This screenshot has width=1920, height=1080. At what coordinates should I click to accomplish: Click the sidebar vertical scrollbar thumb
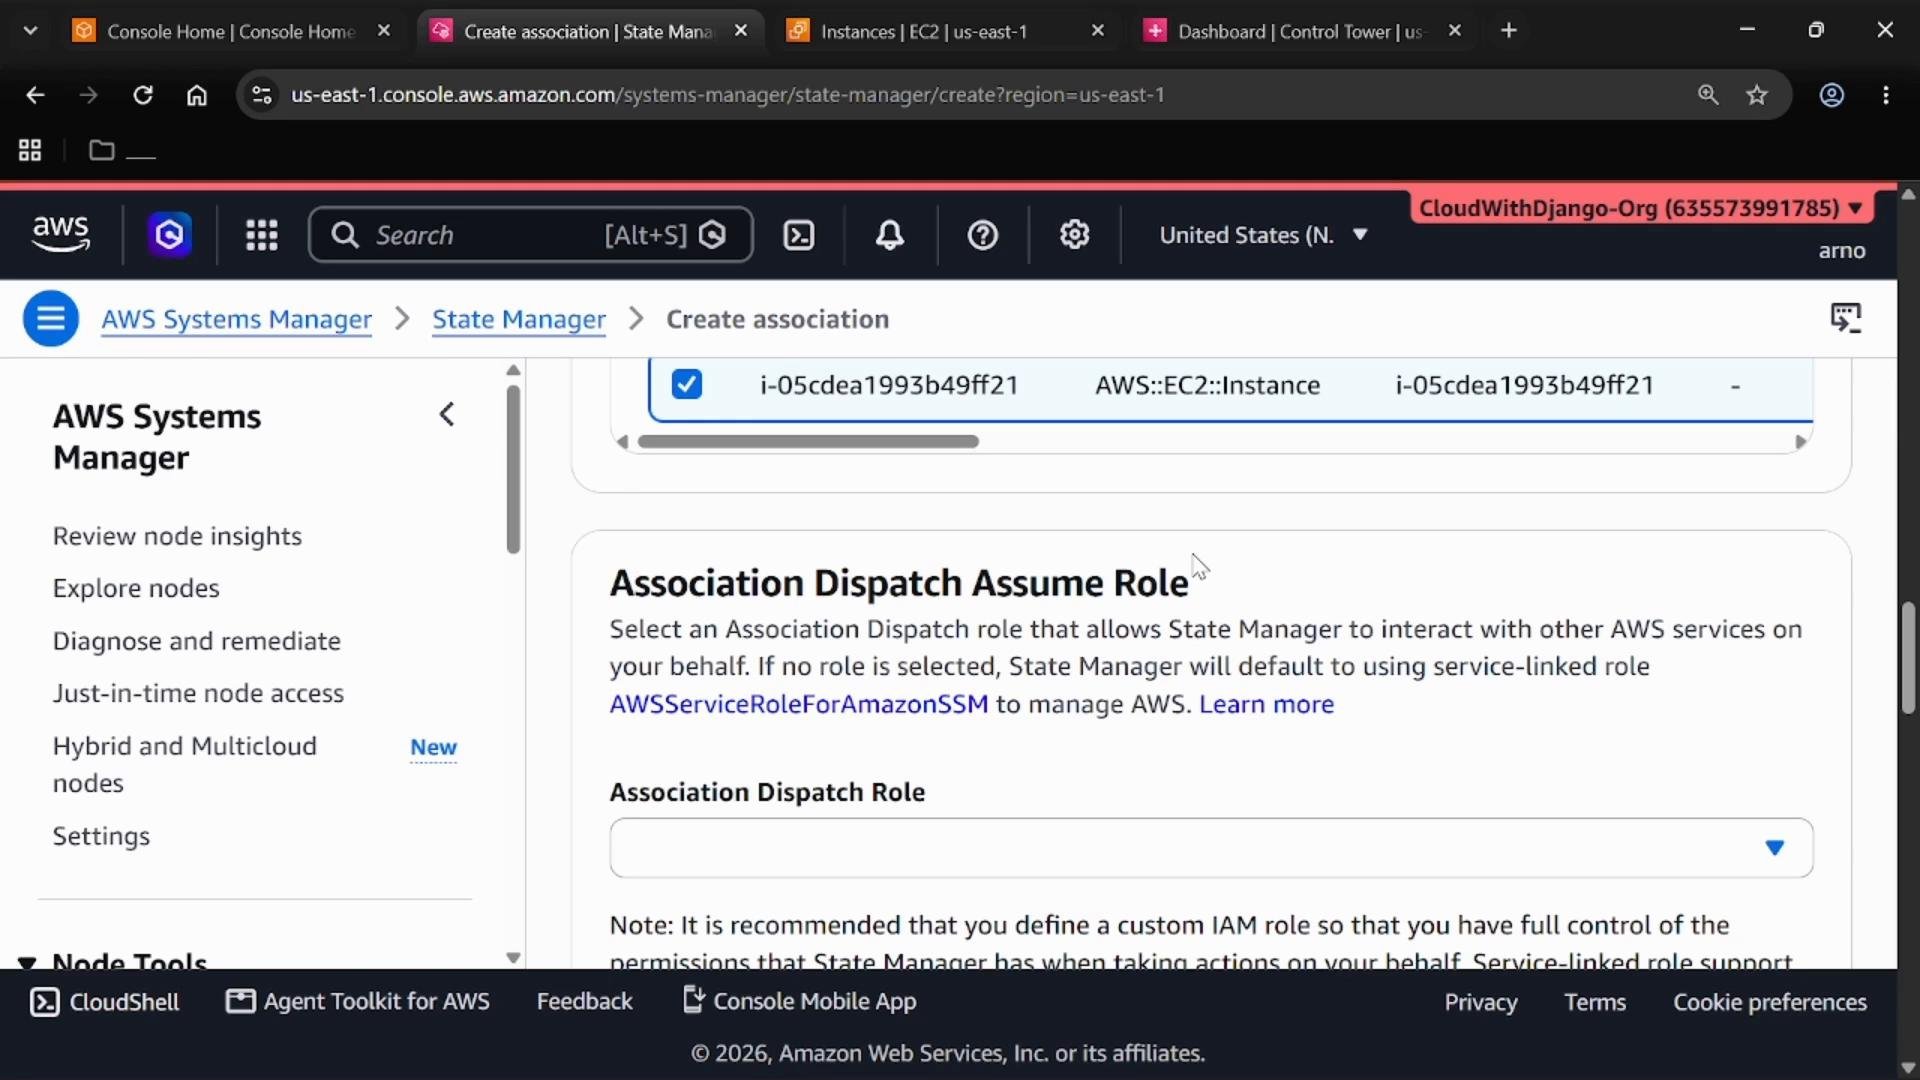513,469
